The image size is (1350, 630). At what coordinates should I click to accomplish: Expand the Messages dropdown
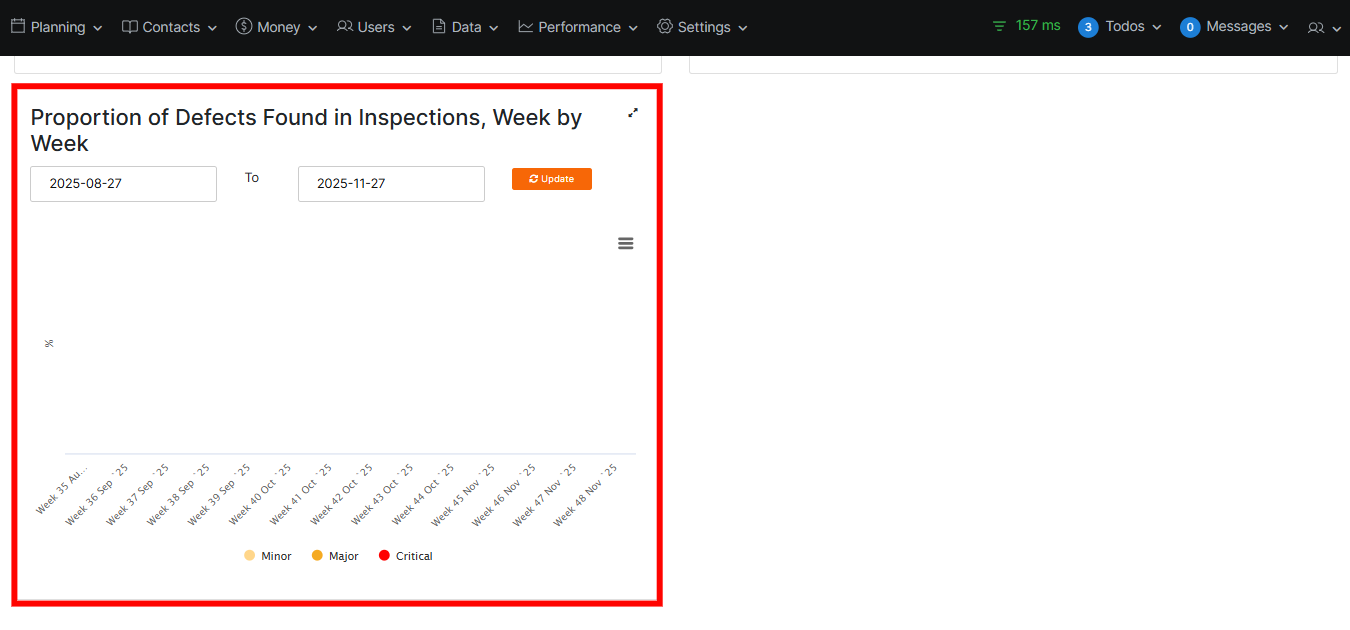1239,27
